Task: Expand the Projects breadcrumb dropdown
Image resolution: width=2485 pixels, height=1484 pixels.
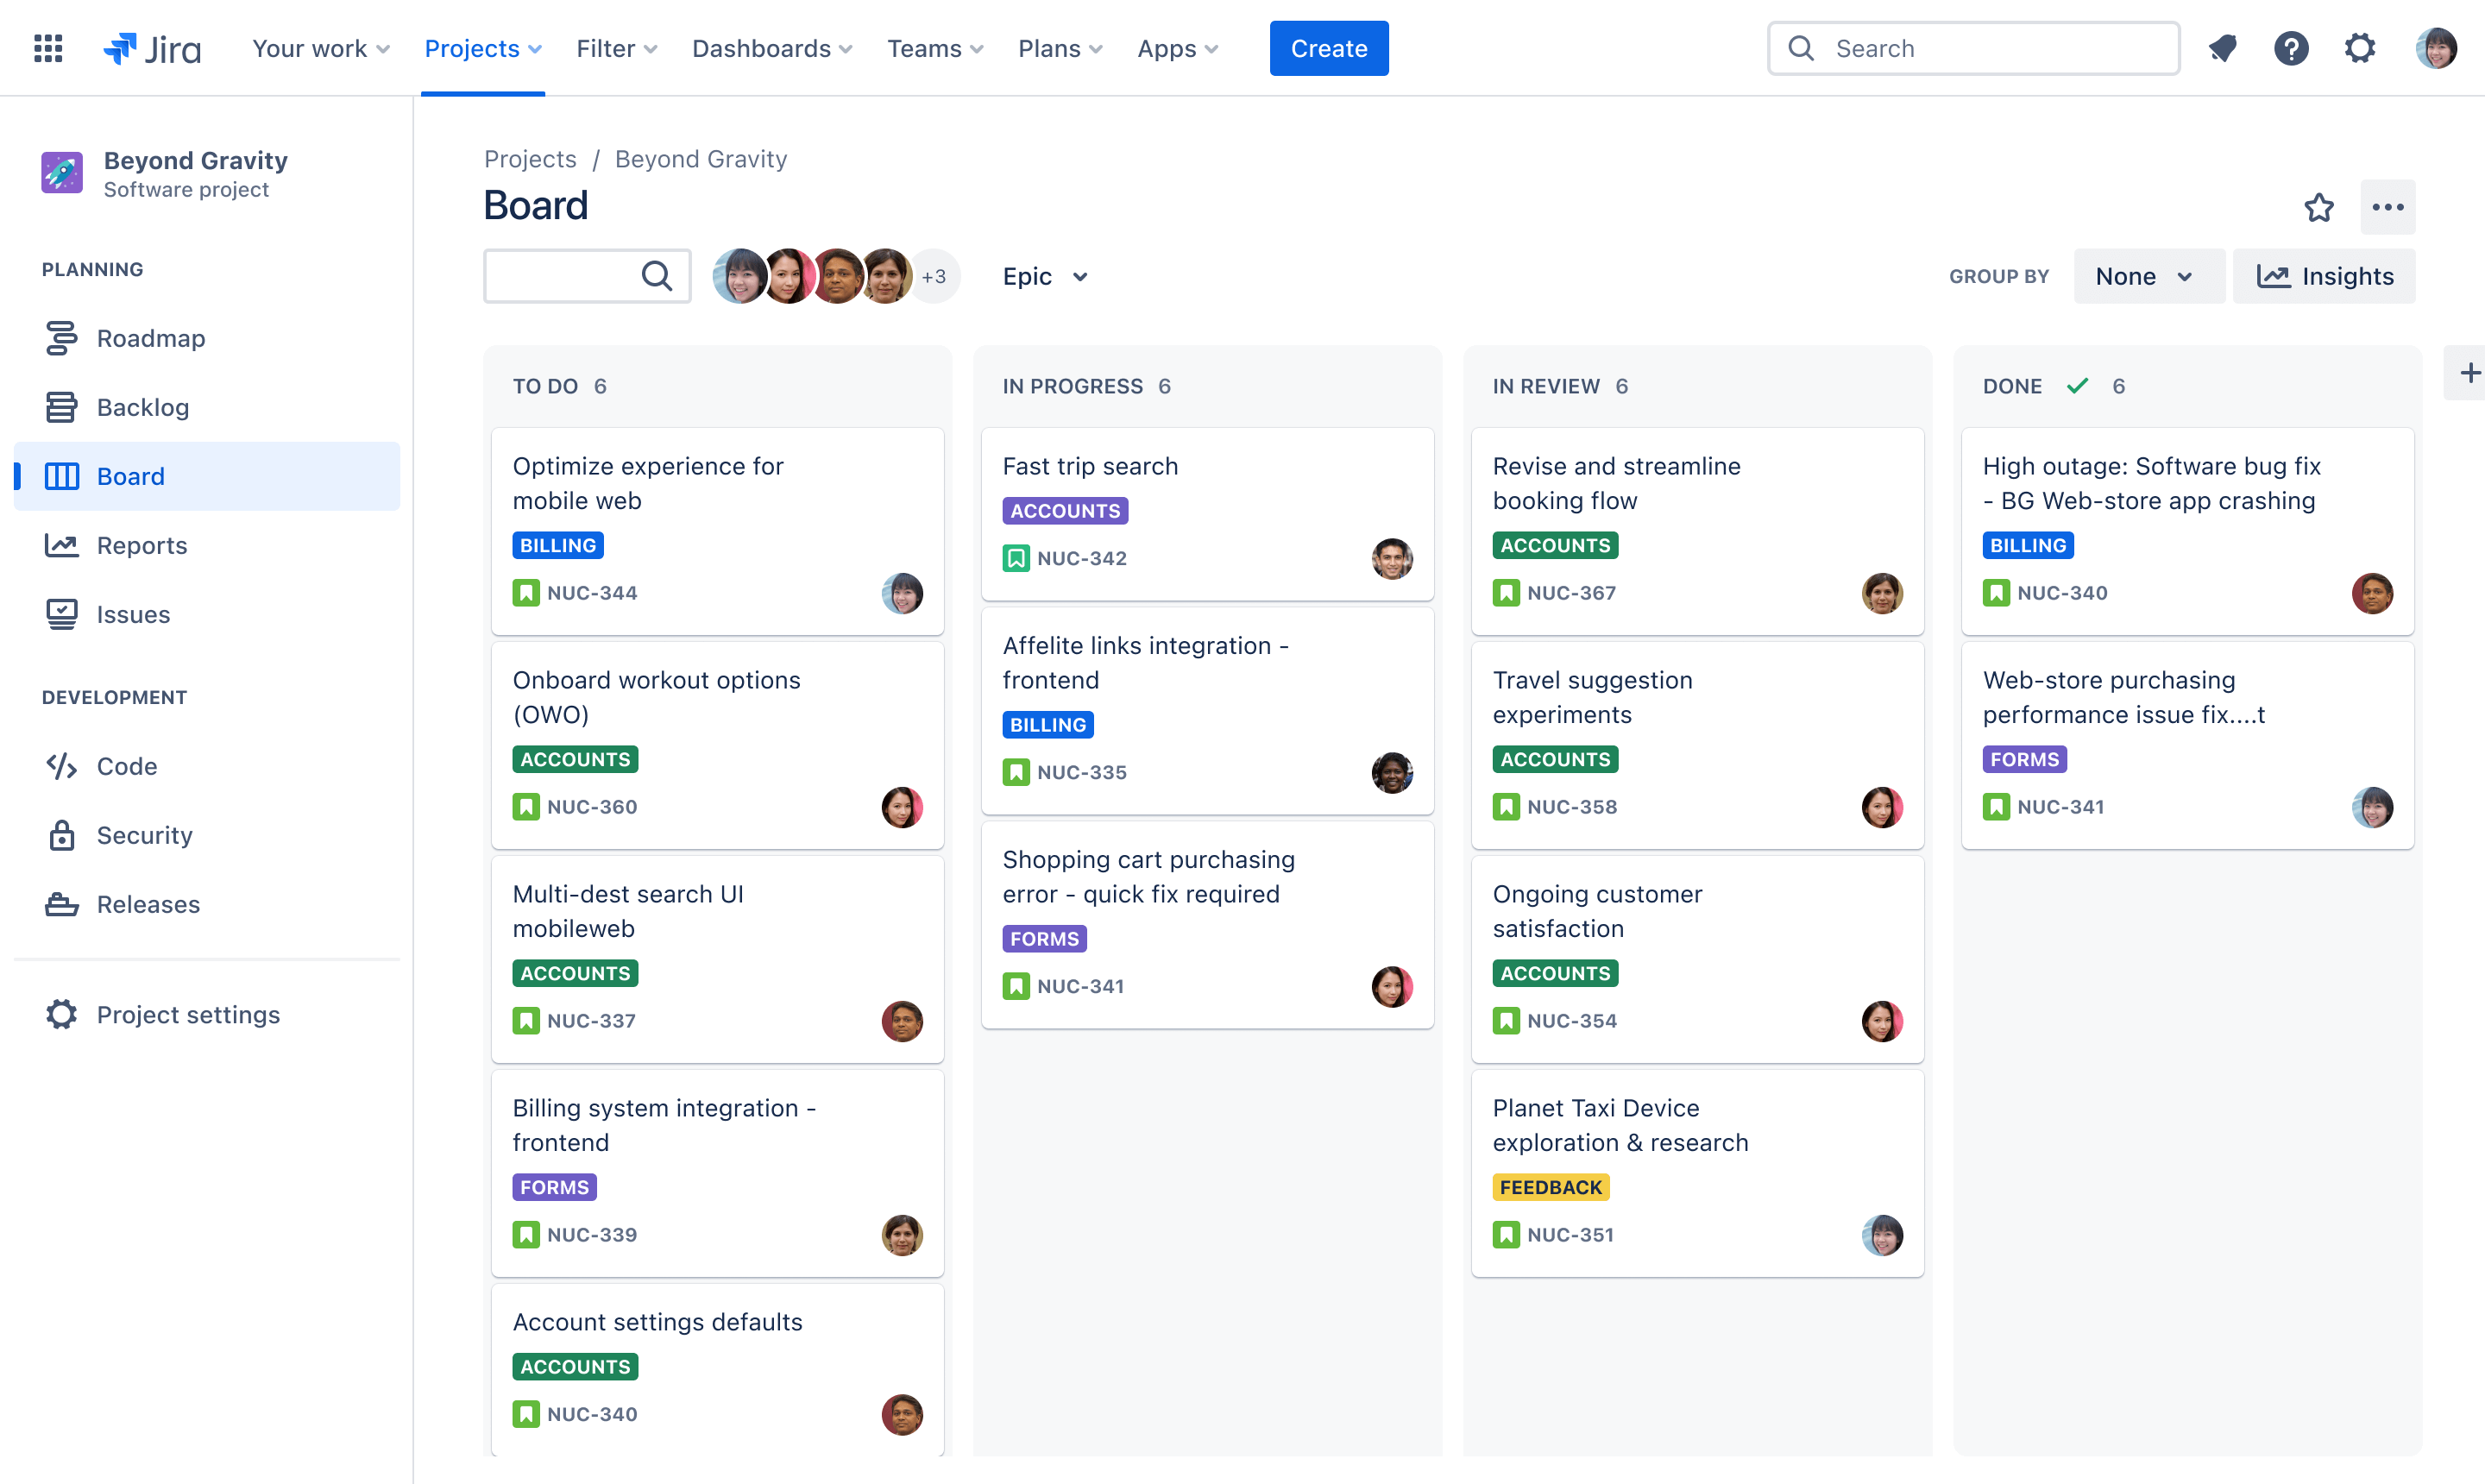Action: pyautogui.click(x=530, y=159)
